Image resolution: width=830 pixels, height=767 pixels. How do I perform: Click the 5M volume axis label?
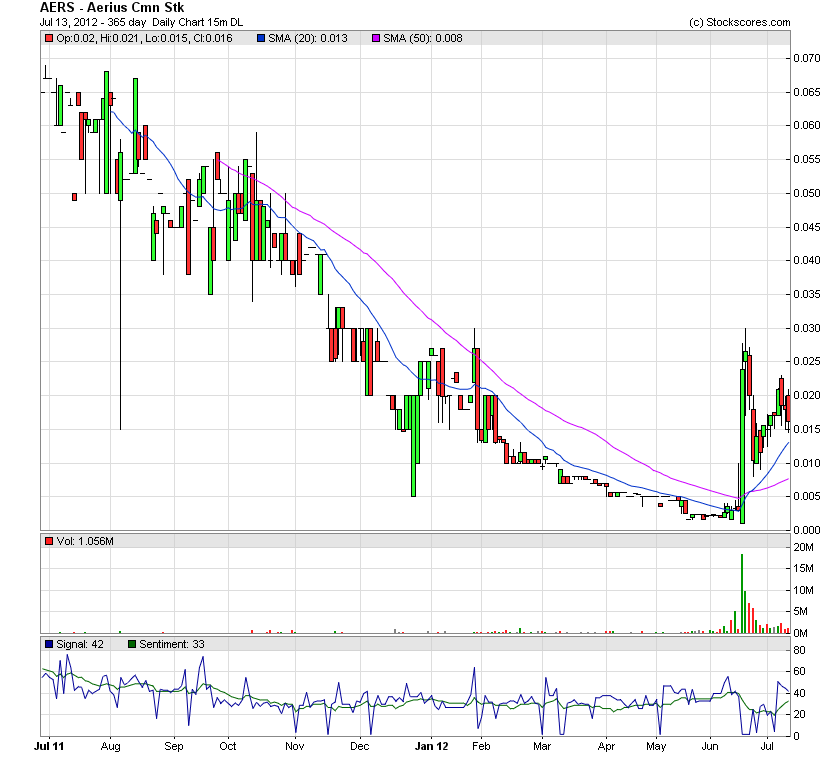click(x=801, y=611)
